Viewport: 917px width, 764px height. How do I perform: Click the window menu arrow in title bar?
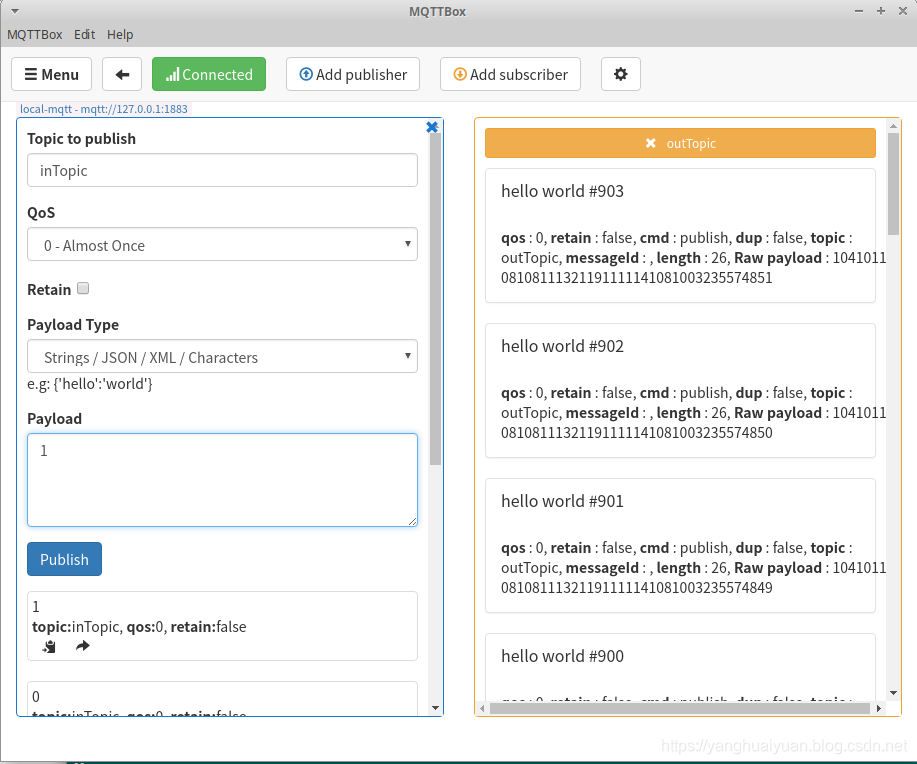point(15,11)
